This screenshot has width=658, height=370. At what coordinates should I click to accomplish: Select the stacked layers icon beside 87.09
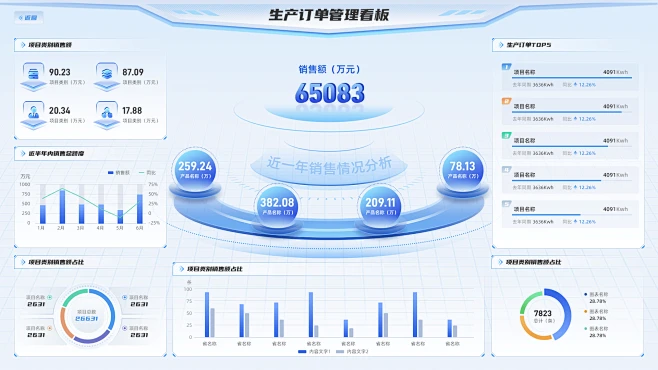coord(107,73)
